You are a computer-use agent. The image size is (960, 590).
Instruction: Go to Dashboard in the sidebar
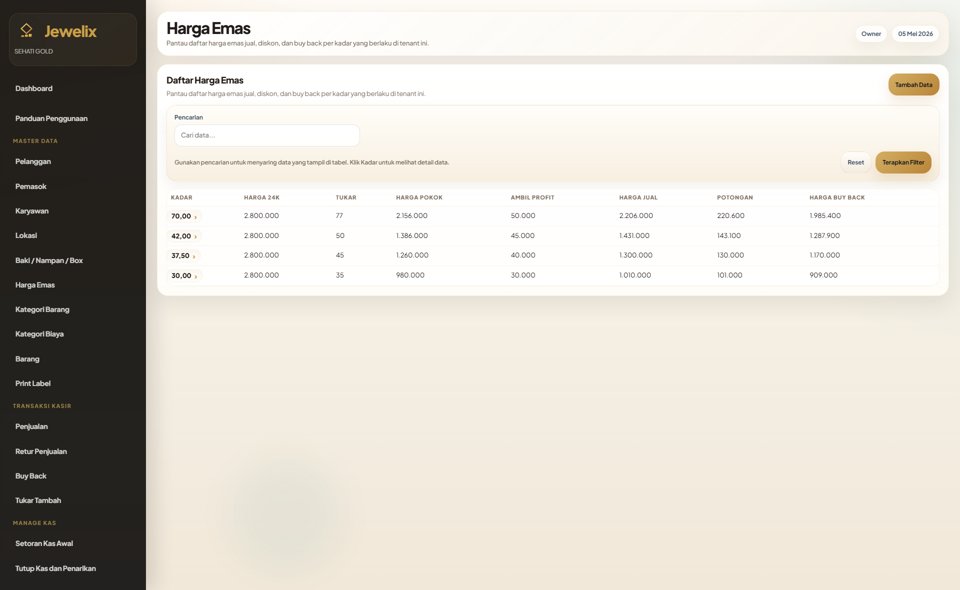coord(34,88)
